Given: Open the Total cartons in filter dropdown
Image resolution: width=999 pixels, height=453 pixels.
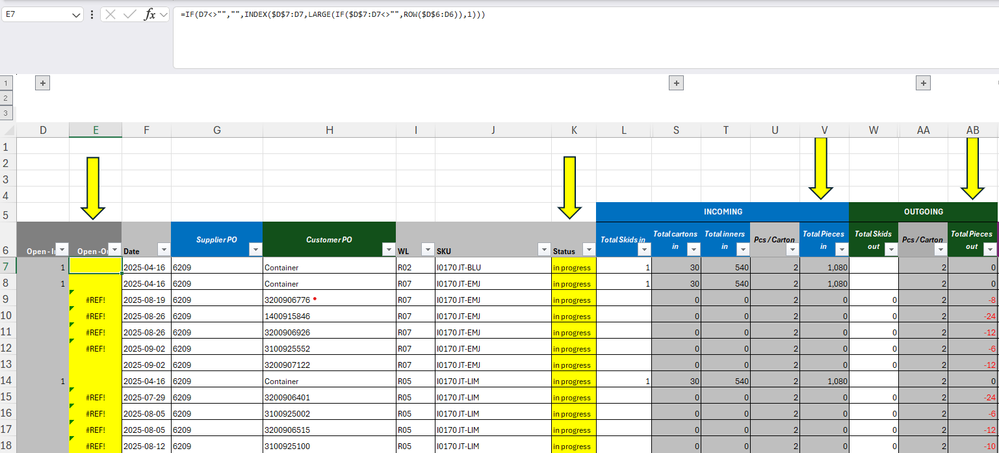Looking at the screenshot, I should [x=693, y=249].
